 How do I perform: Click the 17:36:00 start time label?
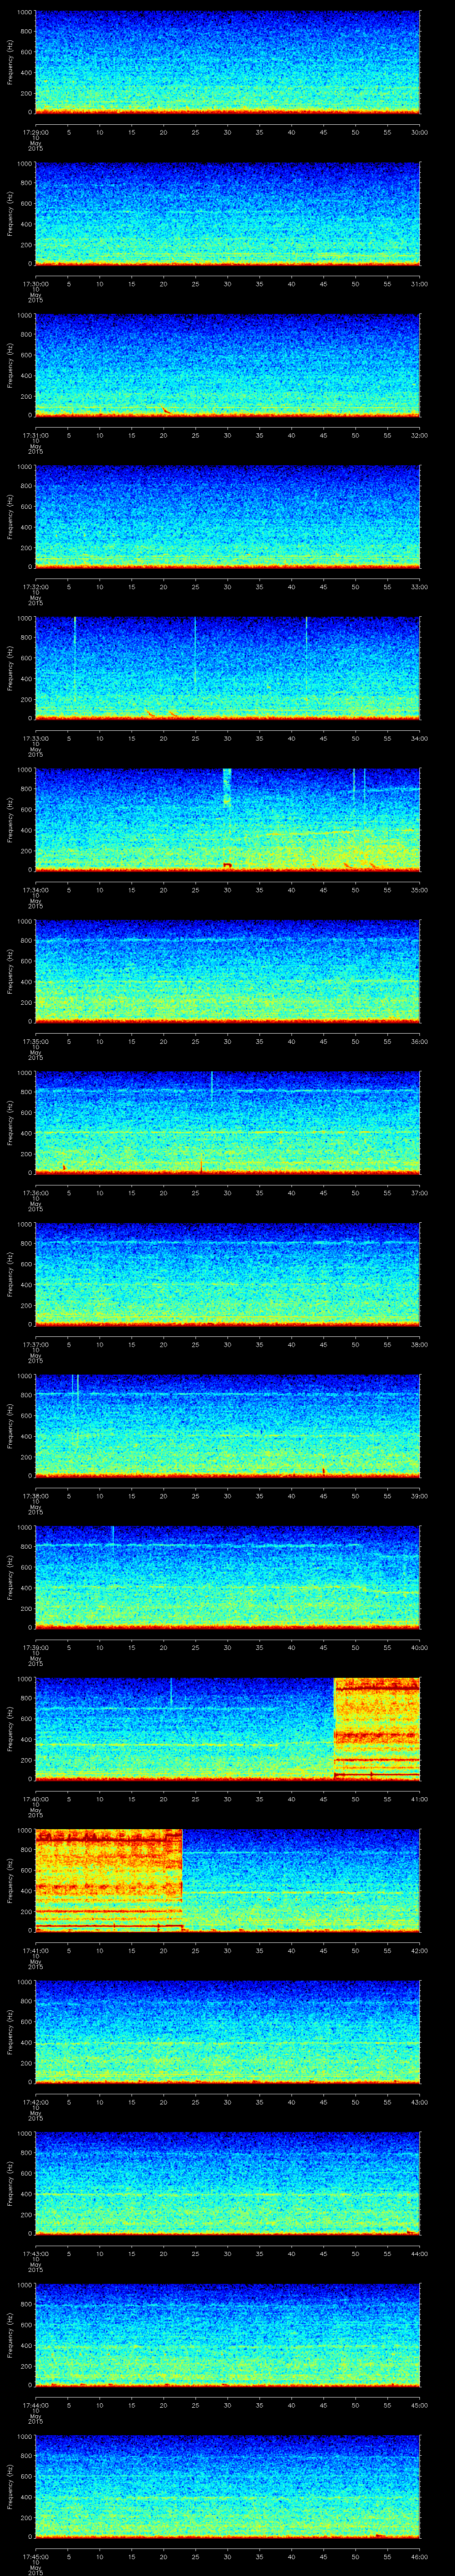tap(35, 1193)
